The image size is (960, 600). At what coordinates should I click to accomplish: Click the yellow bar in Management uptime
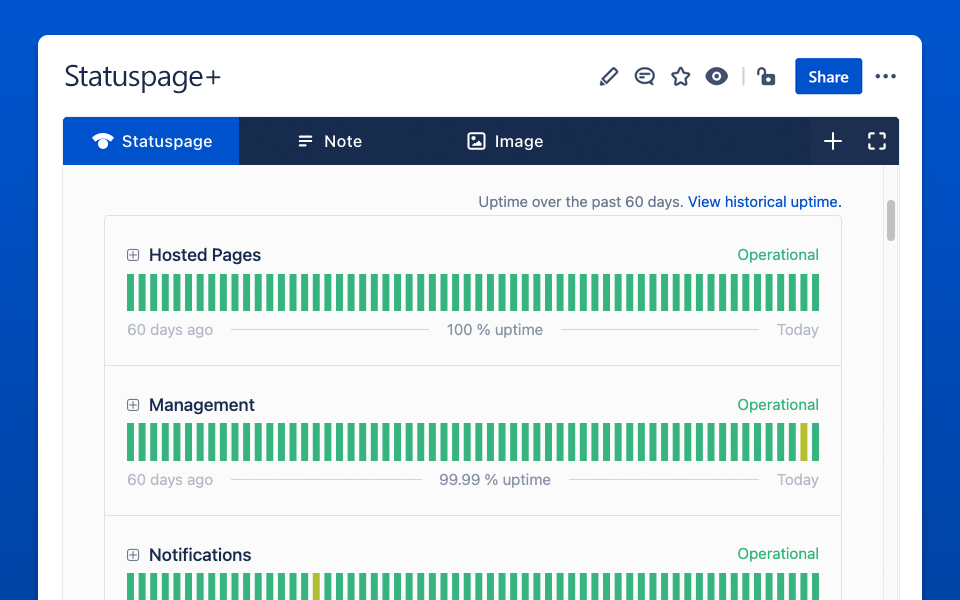coord(804,442)
